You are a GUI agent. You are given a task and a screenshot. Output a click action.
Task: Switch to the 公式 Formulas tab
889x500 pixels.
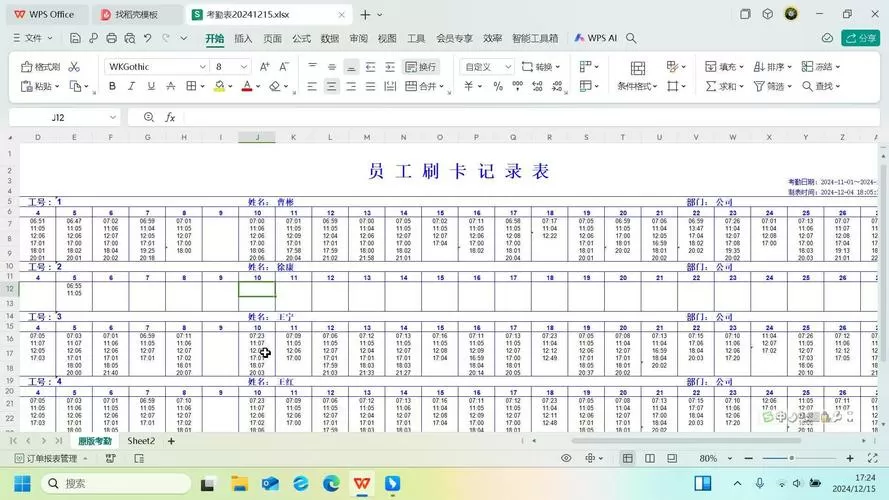pos(302,38)
